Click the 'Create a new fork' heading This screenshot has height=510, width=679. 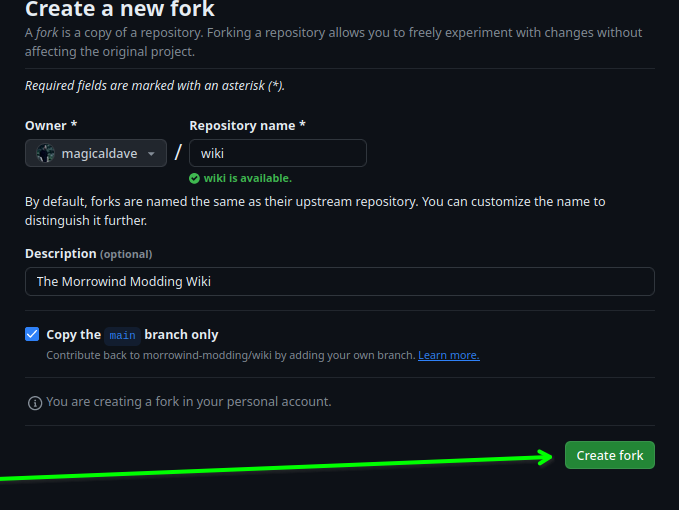120,9
